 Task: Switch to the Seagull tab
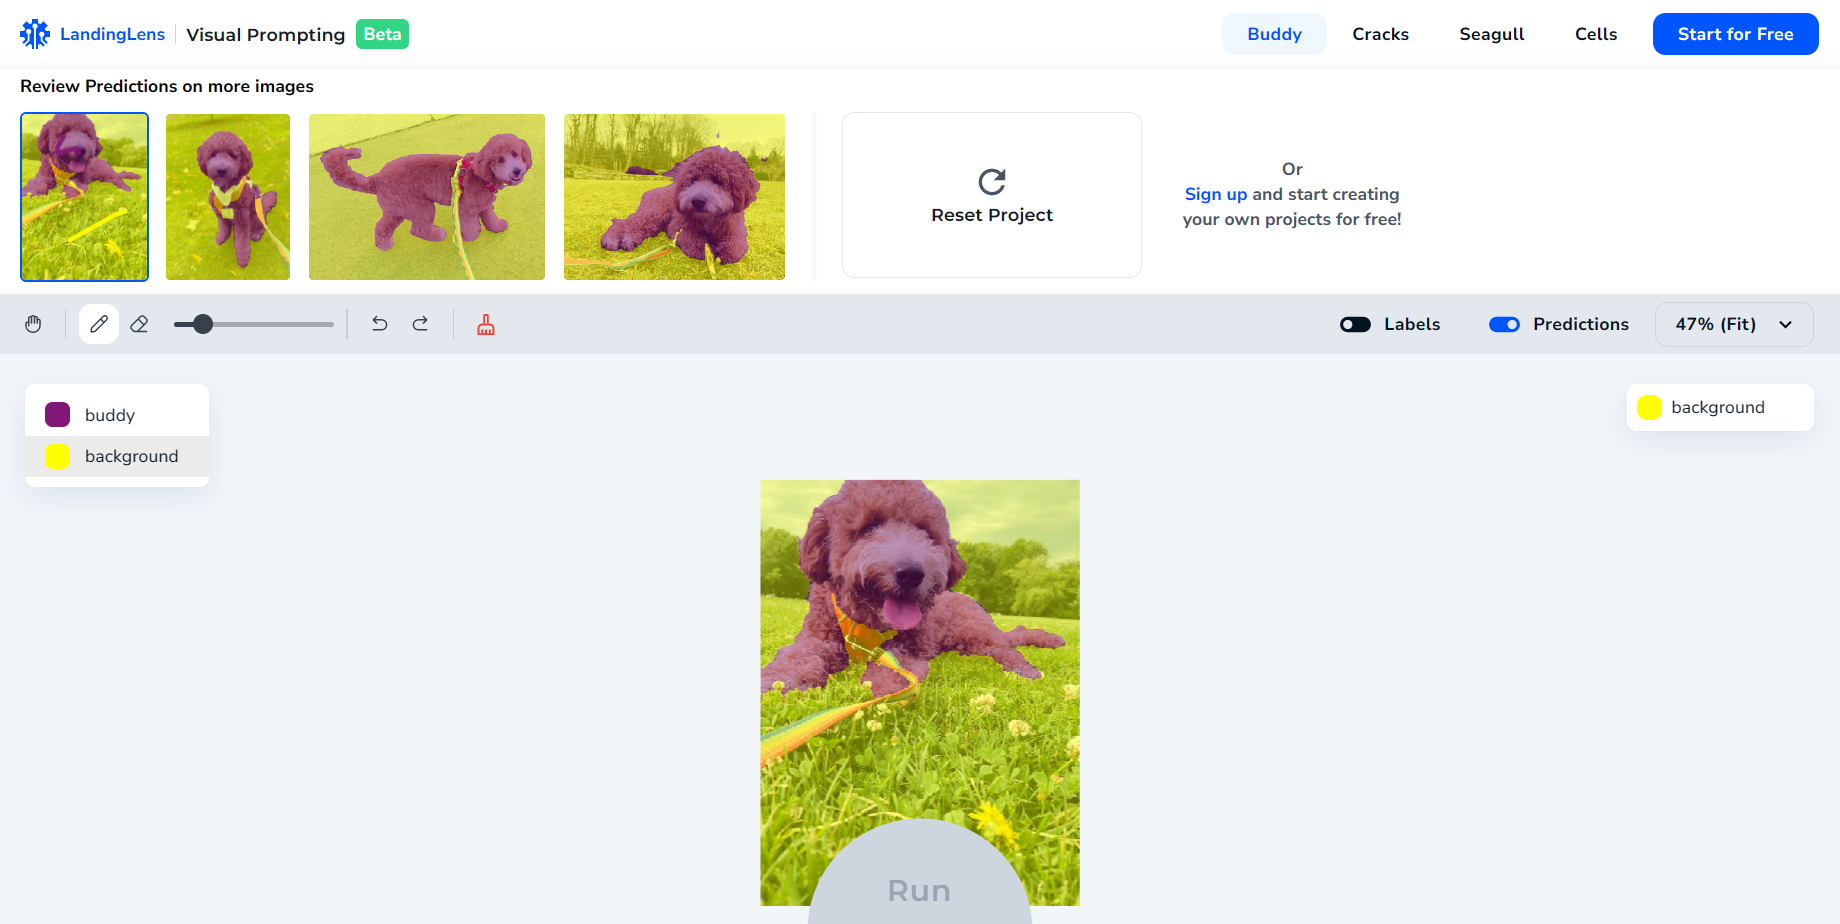[1491, 34]
